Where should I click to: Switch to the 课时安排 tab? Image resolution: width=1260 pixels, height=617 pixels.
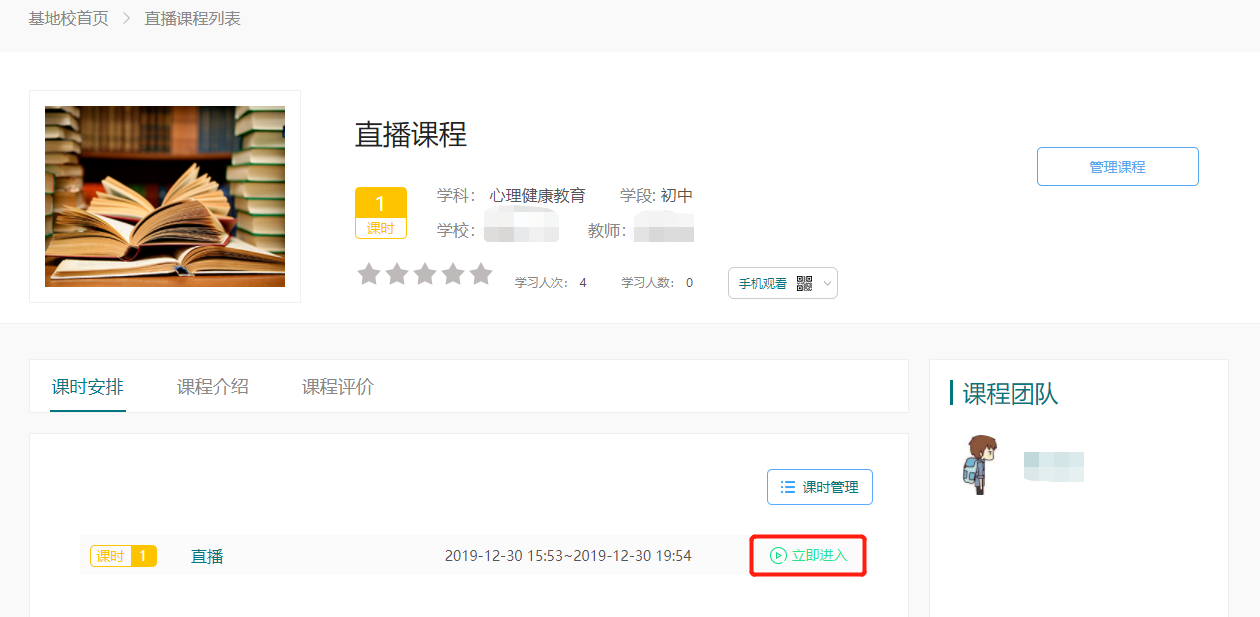coord(88,387)
